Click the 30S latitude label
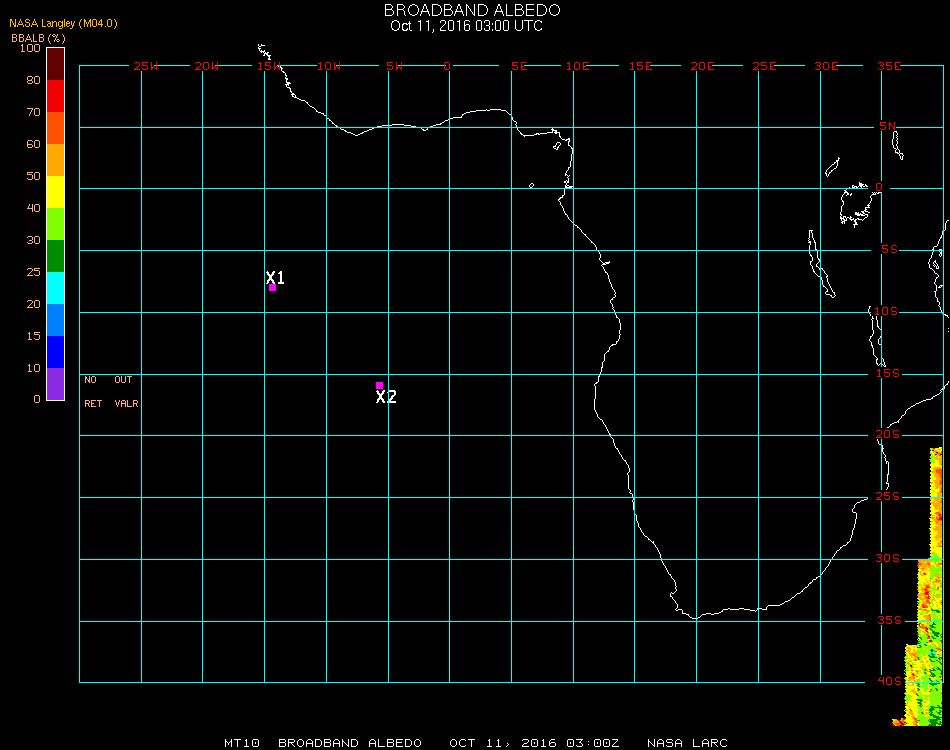 click(x=888, y=558)
